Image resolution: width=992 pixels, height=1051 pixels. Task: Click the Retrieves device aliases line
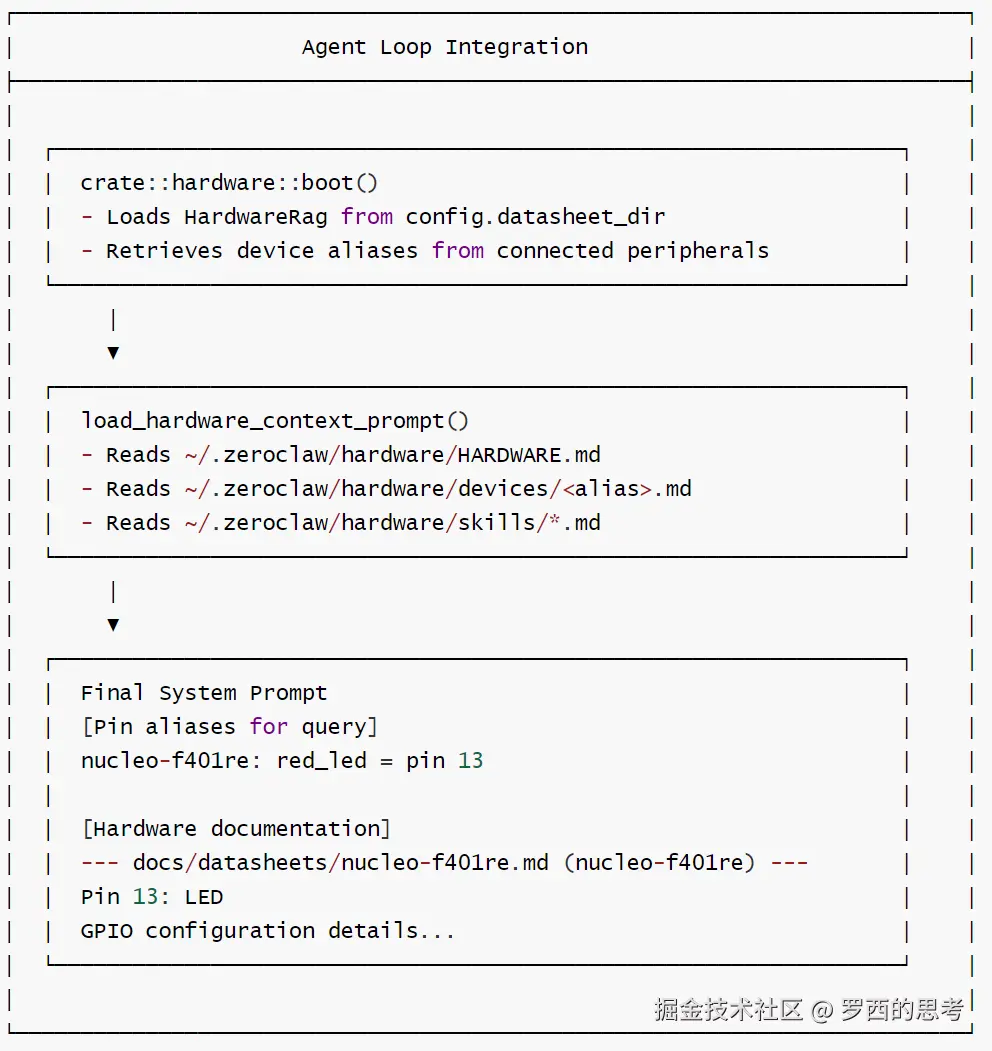(x=425, y=251)
